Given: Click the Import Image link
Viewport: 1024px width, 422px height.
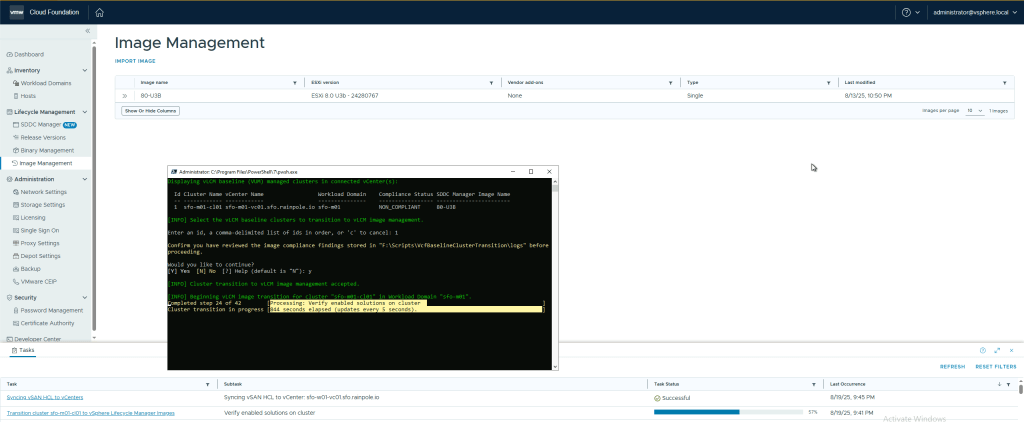Looking at the screenshot, I should pos(135,61).
